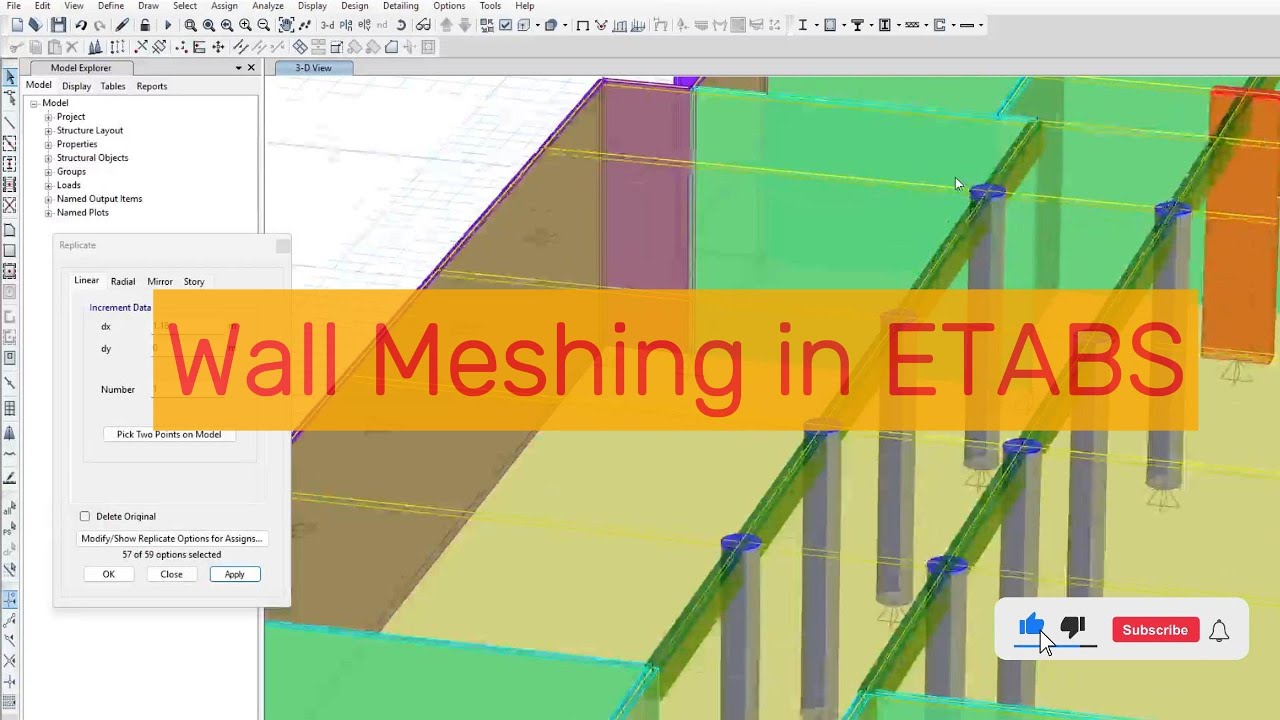1280x720 pixels.
Task: Switch to Plan view button
Action: (346, 25)
